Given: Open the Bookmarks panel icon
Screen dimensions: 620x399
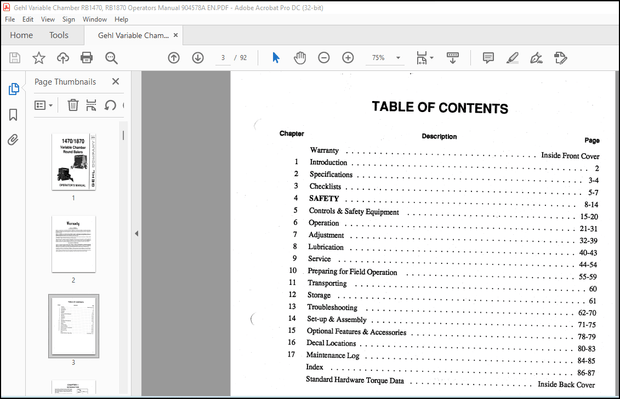Looking at the screenshot, I should click(x=13, y=115).
